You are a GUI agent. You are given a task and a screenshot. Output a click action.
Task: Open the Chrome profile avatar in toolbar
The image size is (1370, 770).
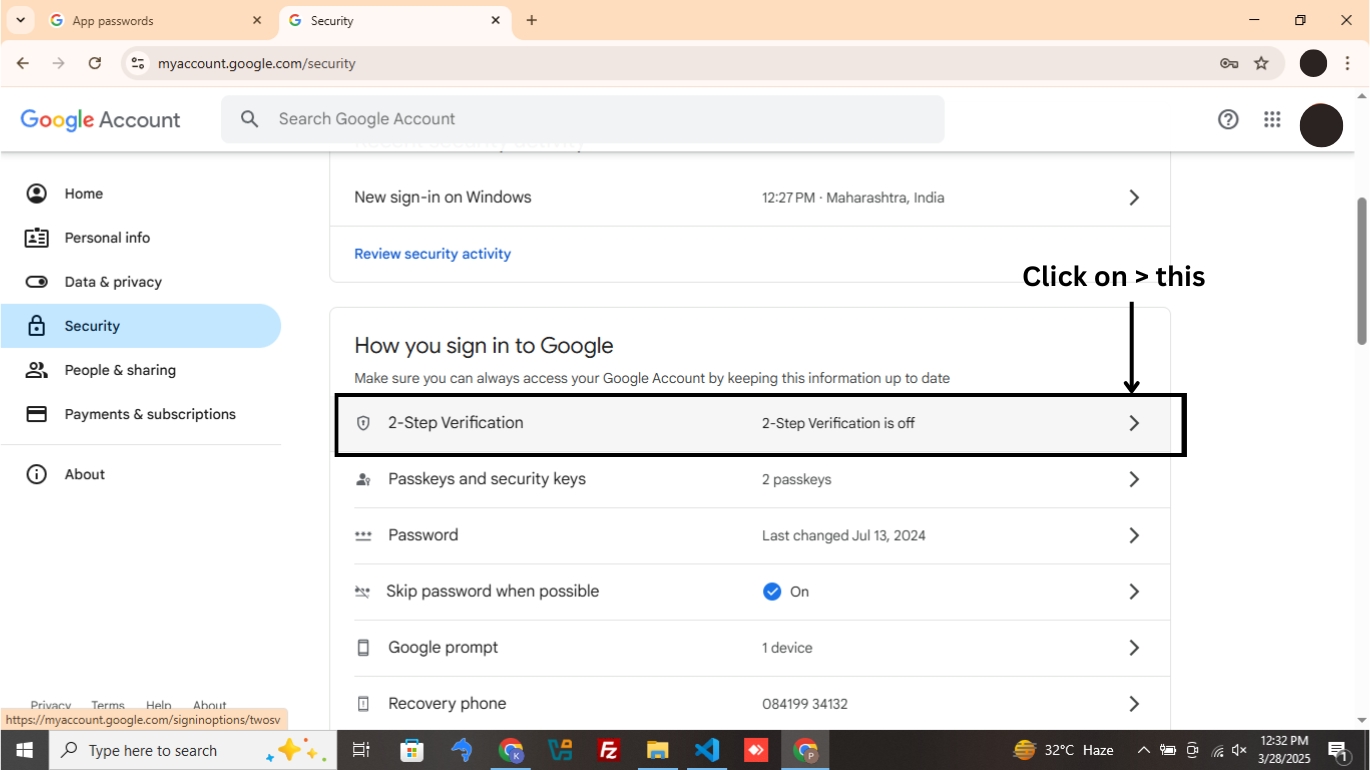(1313, 63)
